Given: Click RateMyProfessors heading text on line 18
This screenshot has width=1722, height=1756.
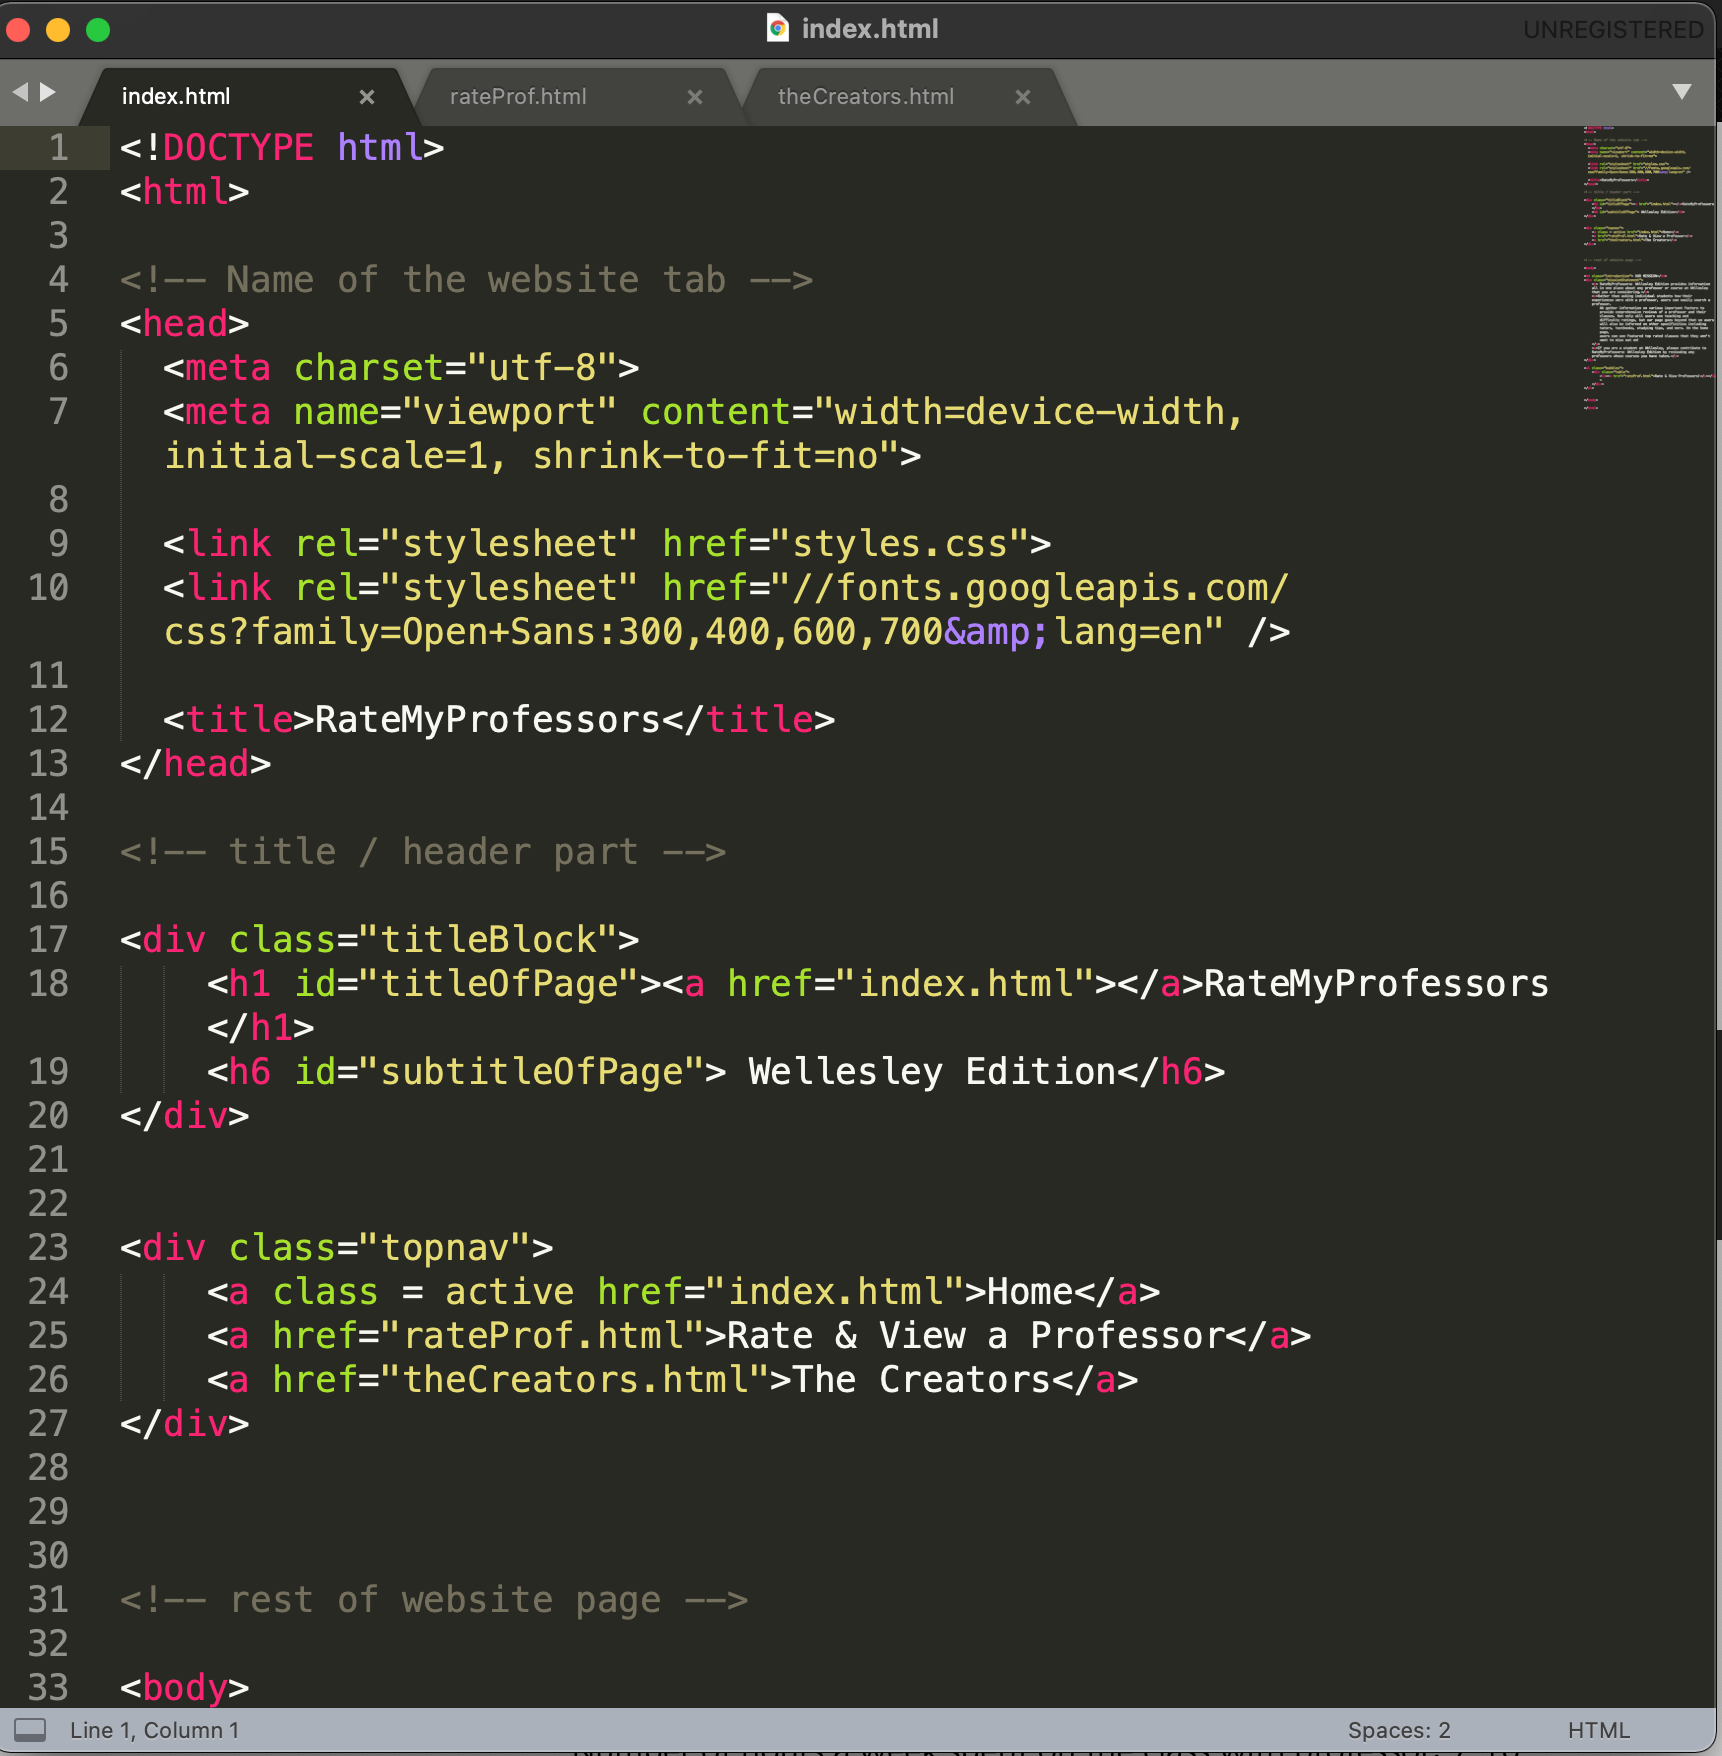Looking at the screenshot, I should tap(1376, 984).
